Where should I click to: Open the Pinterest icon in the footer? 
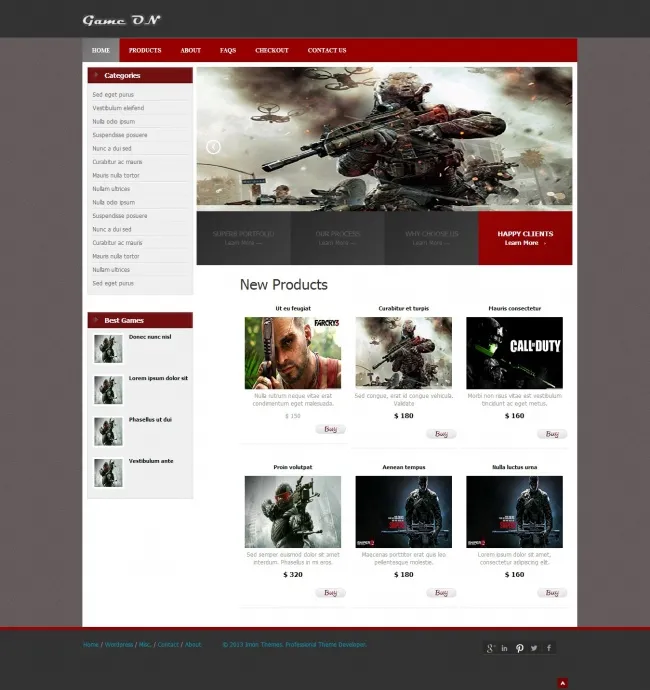519,648
